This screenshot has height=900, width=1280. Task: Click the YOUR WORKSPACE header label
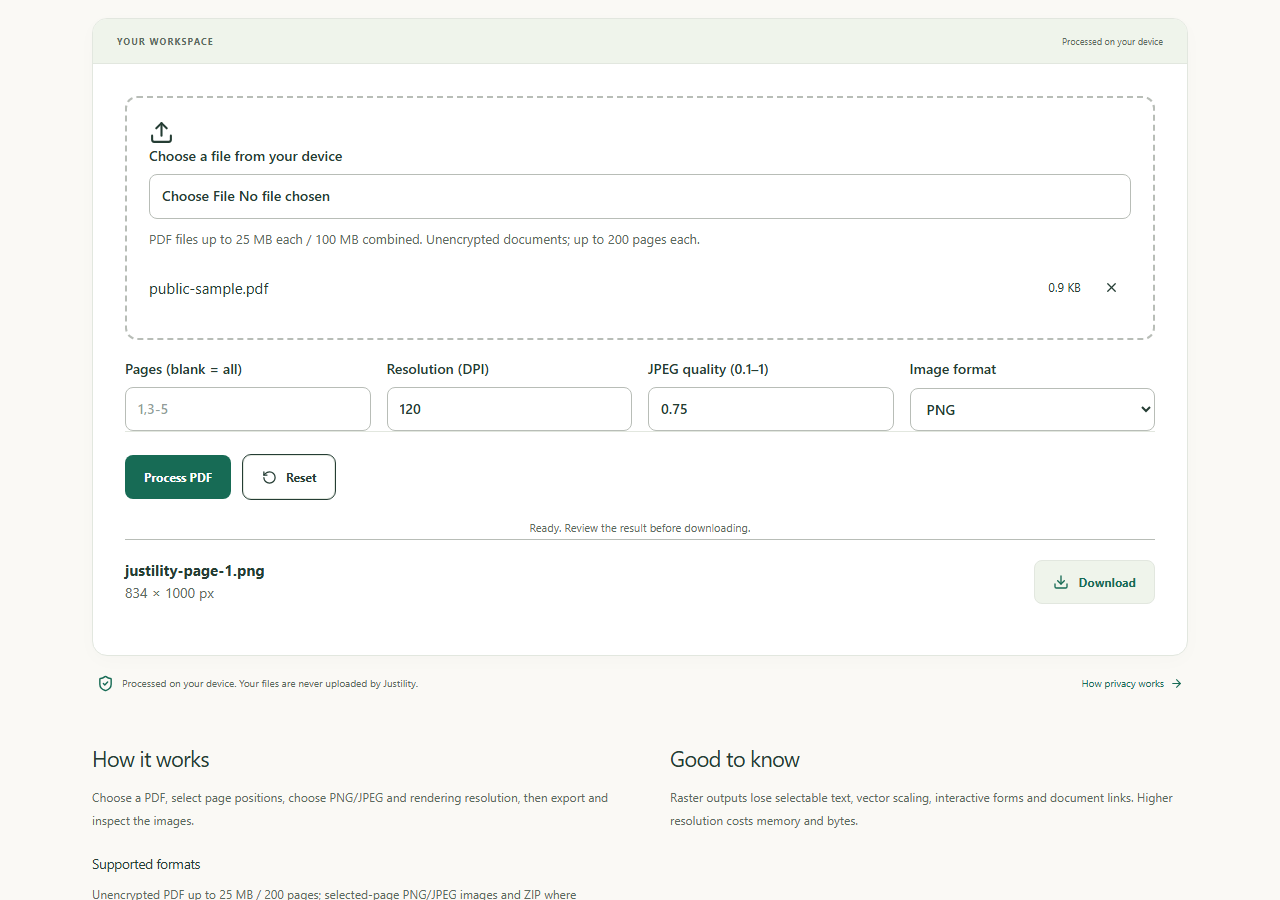click(x=165, y=42)
